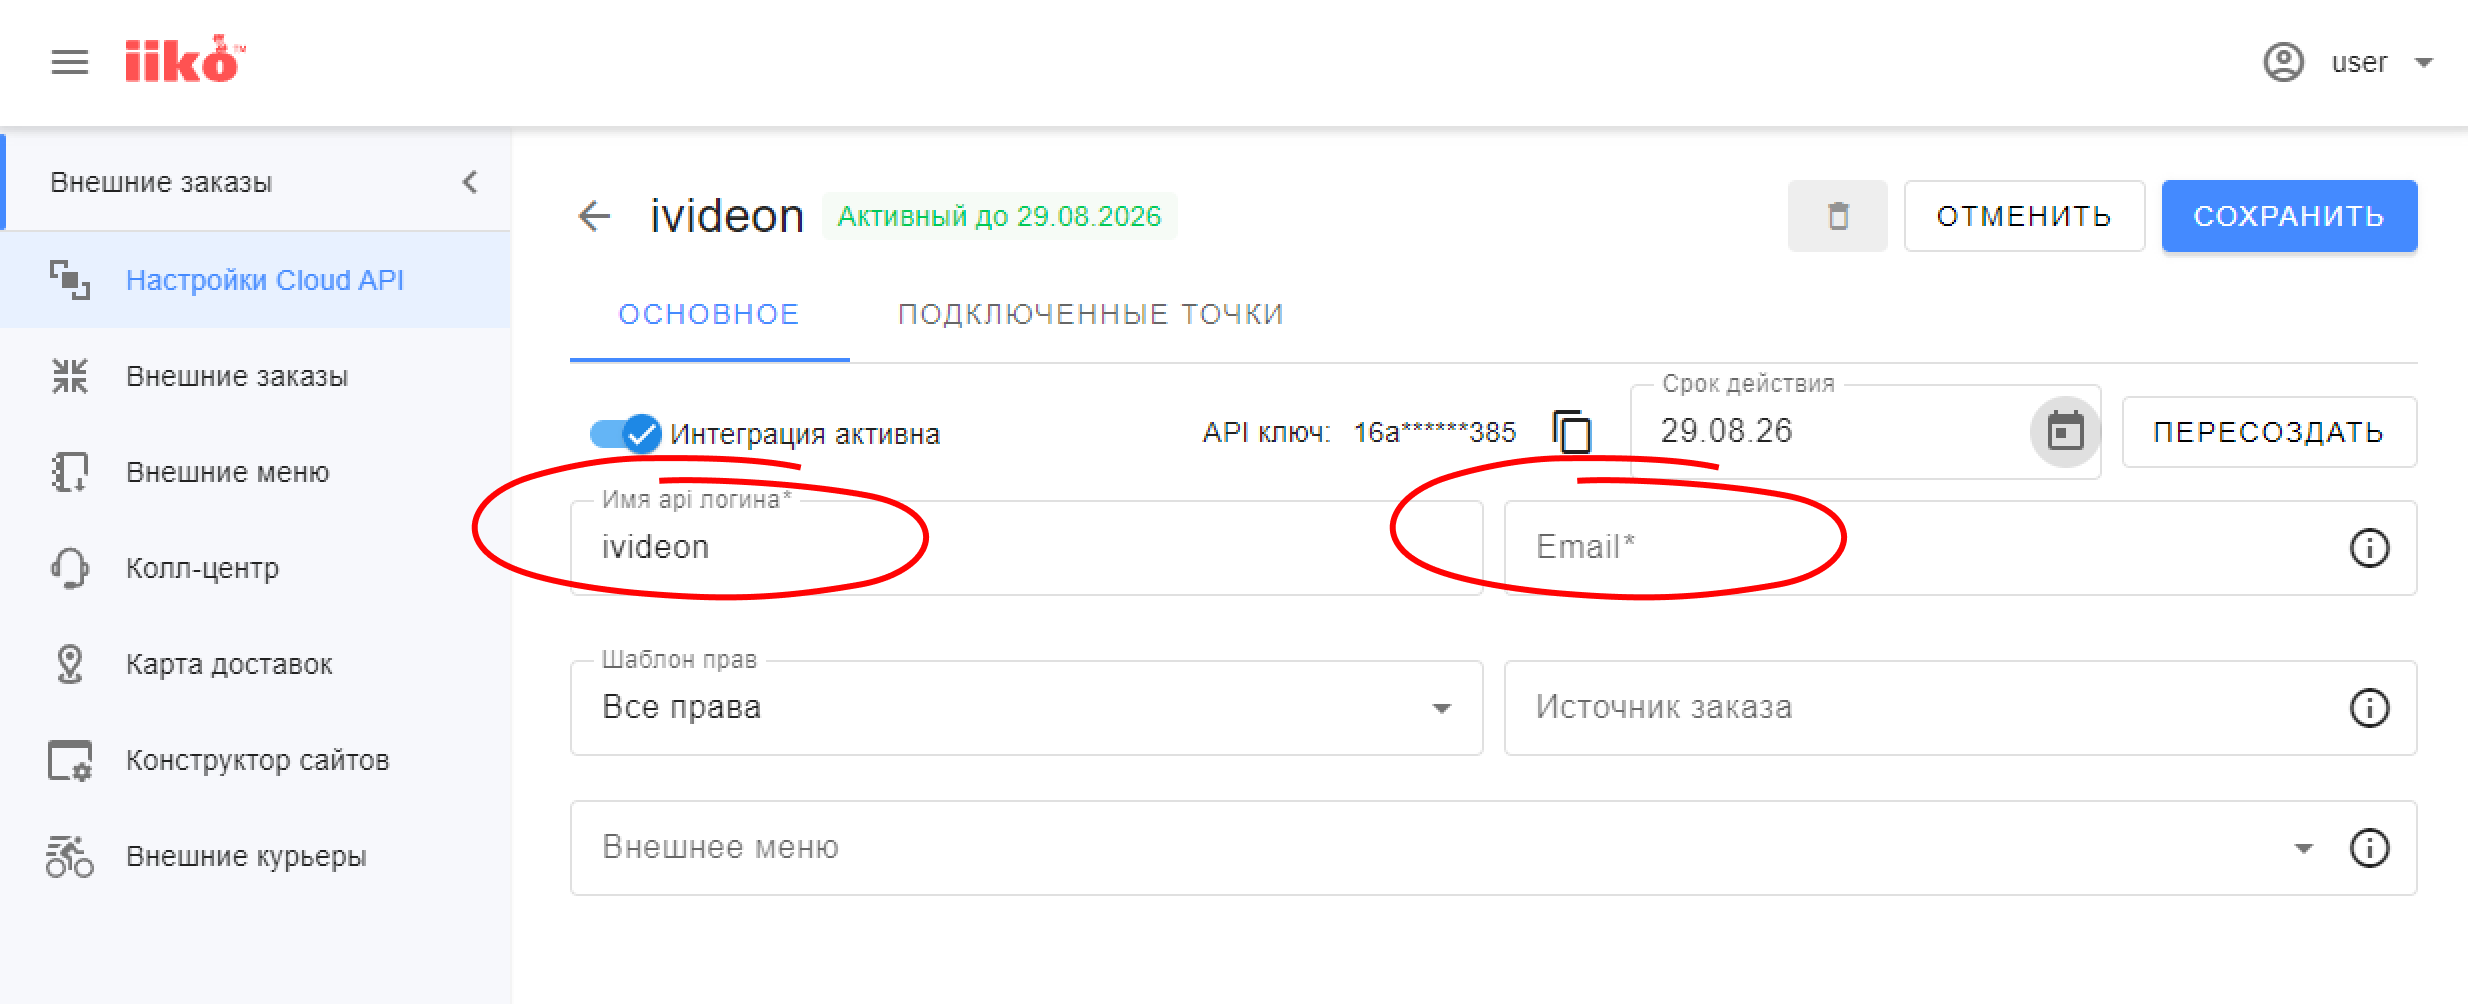The height and width of the screenshot is (1004, 2468).
Task: Click the Отменить button
Action: pyautogui.click(x=2024, y=216)
